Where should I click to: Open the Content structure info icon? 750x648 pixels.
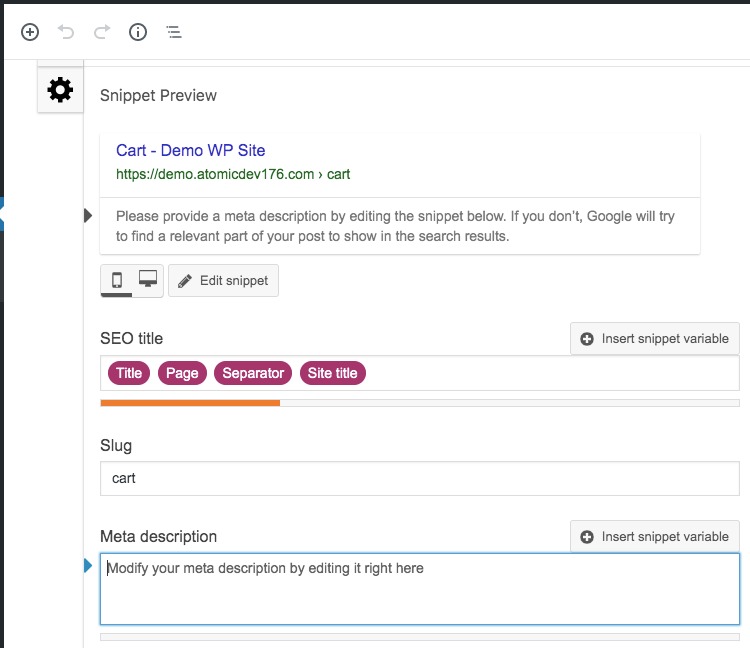click(x=138, y=32)
